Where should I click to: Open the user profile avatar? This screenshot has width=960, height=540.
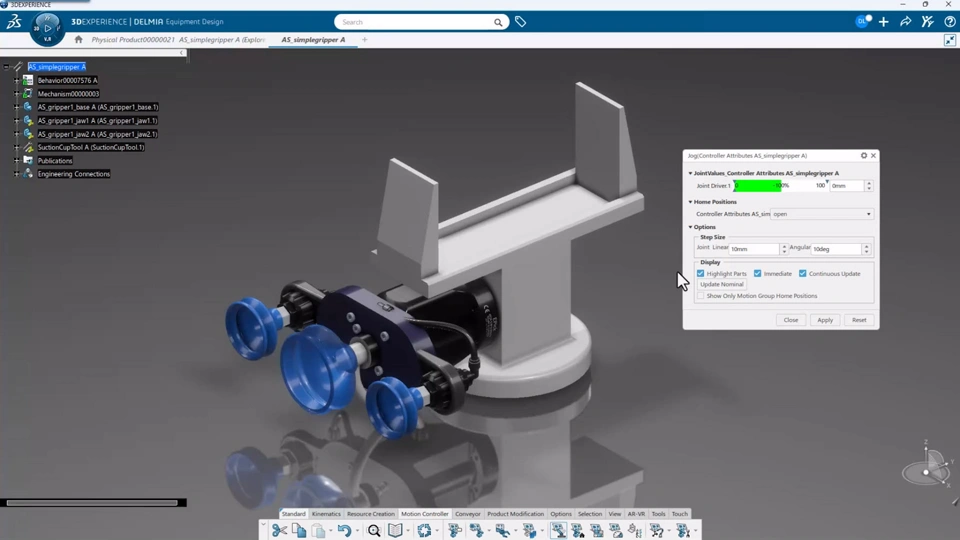point(862,21)
